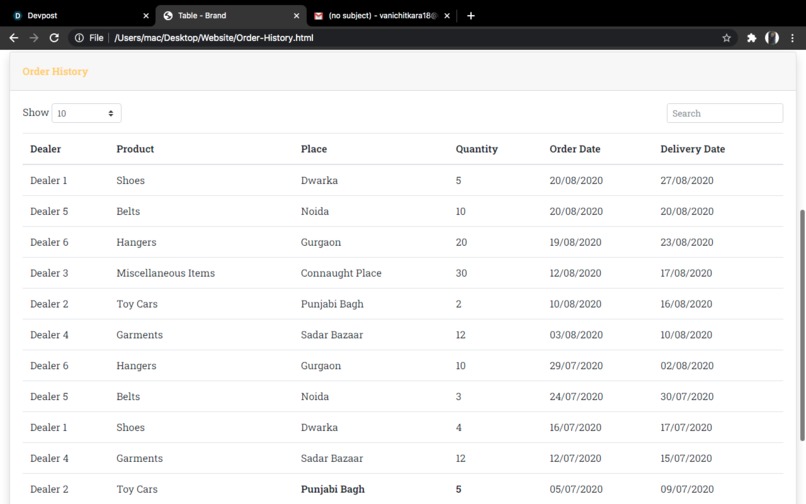Click delivery date 27/08/2020
This screenshot has height=504, width=806.
coord(687,181)
